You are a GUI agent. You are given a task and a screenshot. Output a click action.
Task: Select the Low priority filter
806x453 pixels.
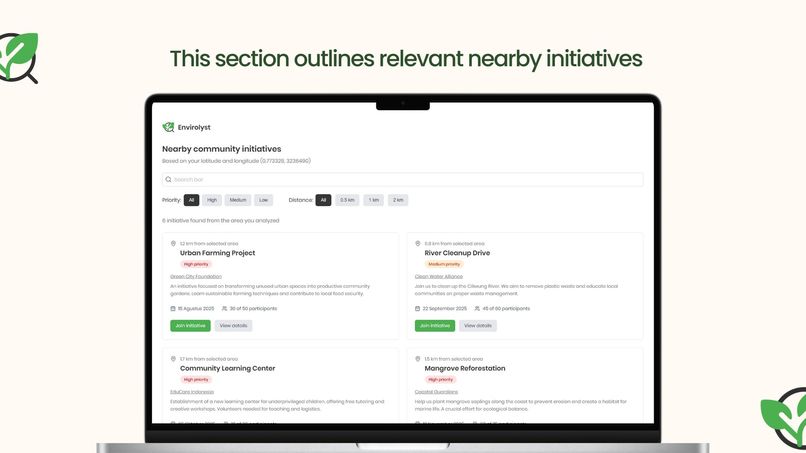(x=264, y=200)
